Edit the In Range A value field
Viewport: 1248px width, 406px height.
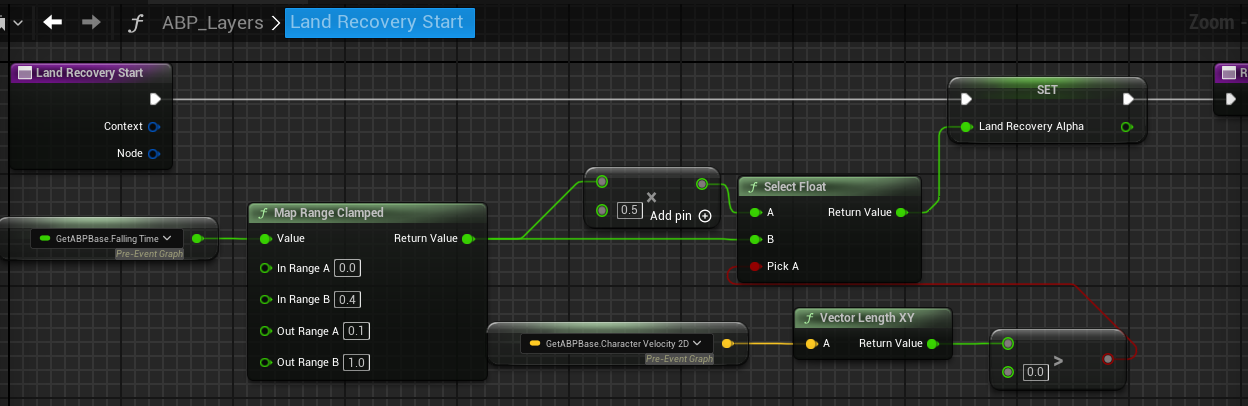click(x=348, y=268)
